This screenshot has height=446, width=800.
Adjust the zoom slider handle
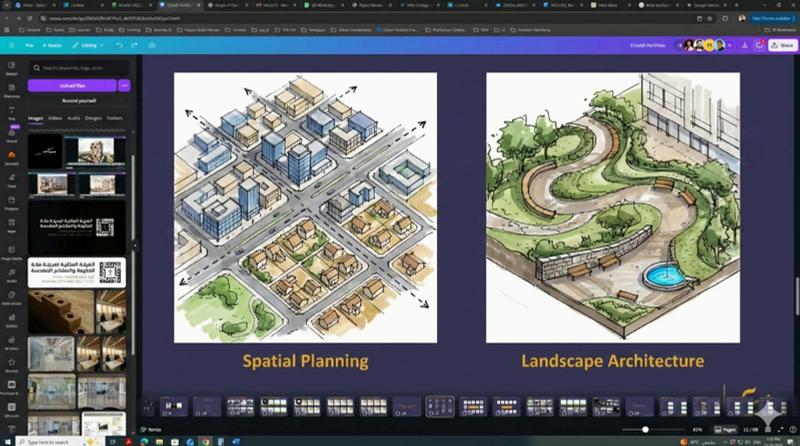tap(645, 430)
